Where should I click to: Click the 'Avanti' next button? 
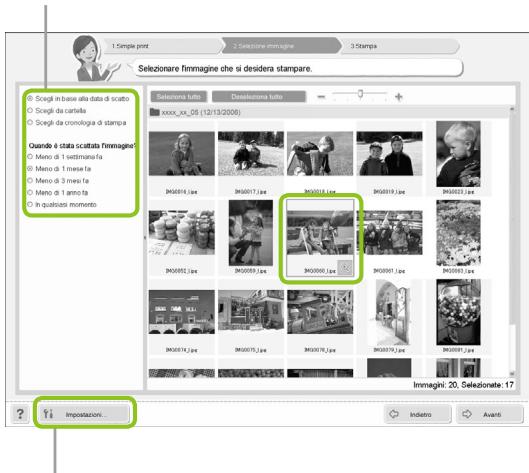(x=489, y=414)
